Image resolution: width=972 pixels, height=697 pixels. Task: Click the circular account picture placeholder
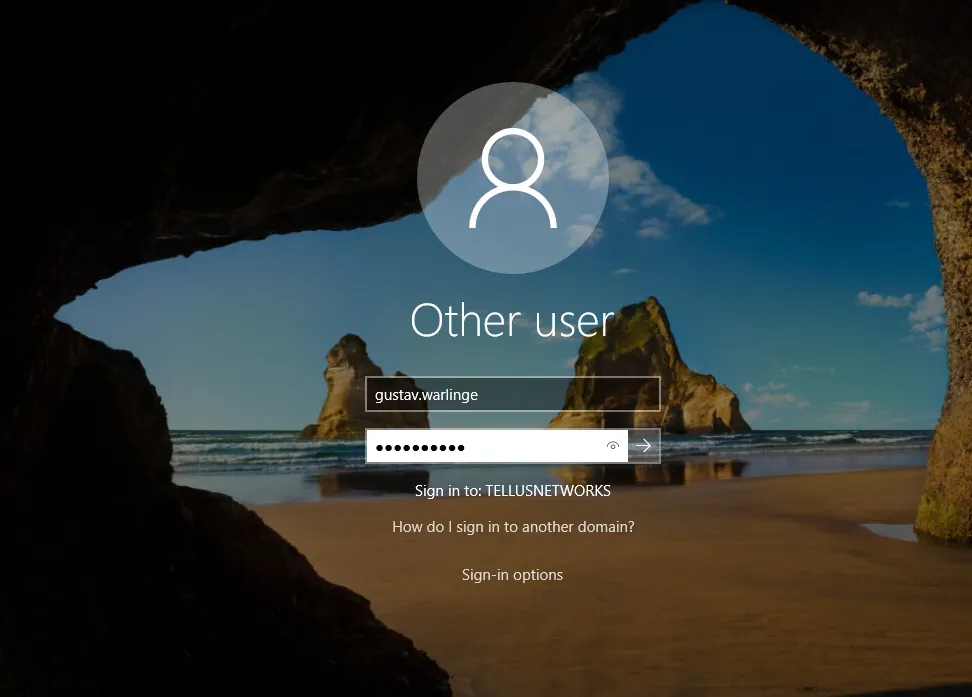tap(512, 177)
